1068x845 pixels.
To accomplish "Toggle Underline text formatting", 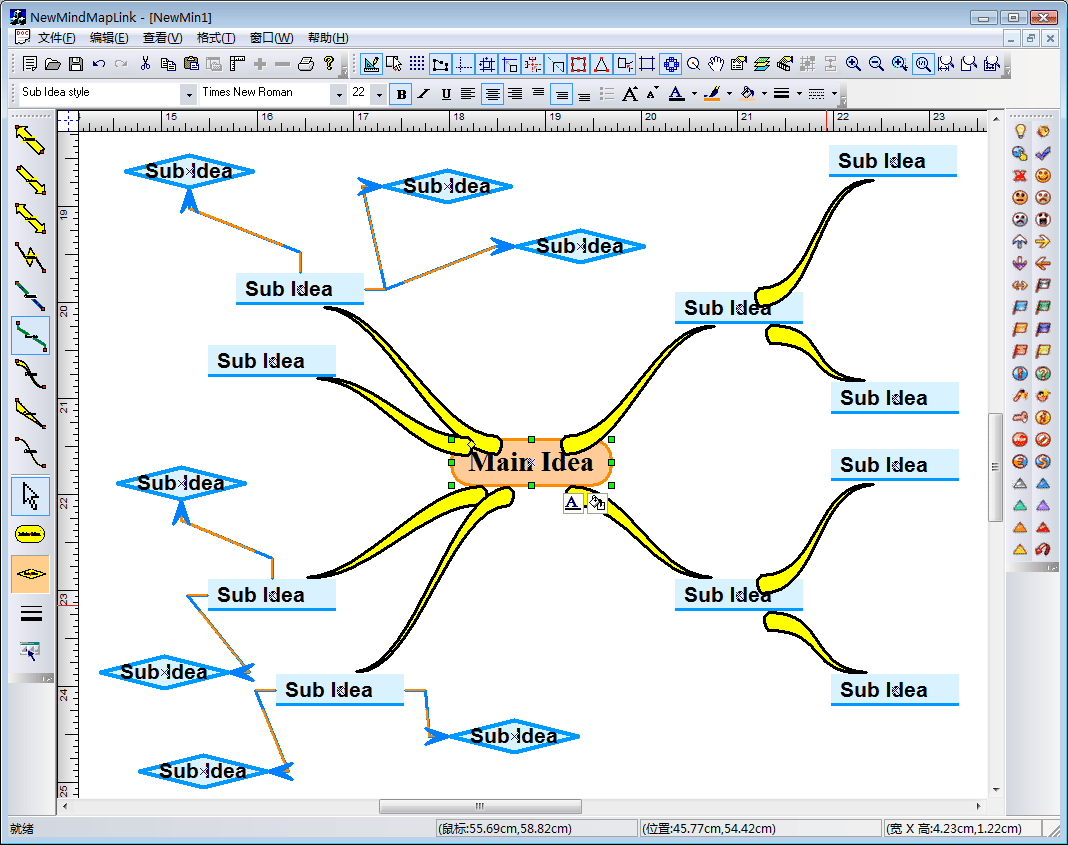I will (446, 94).
